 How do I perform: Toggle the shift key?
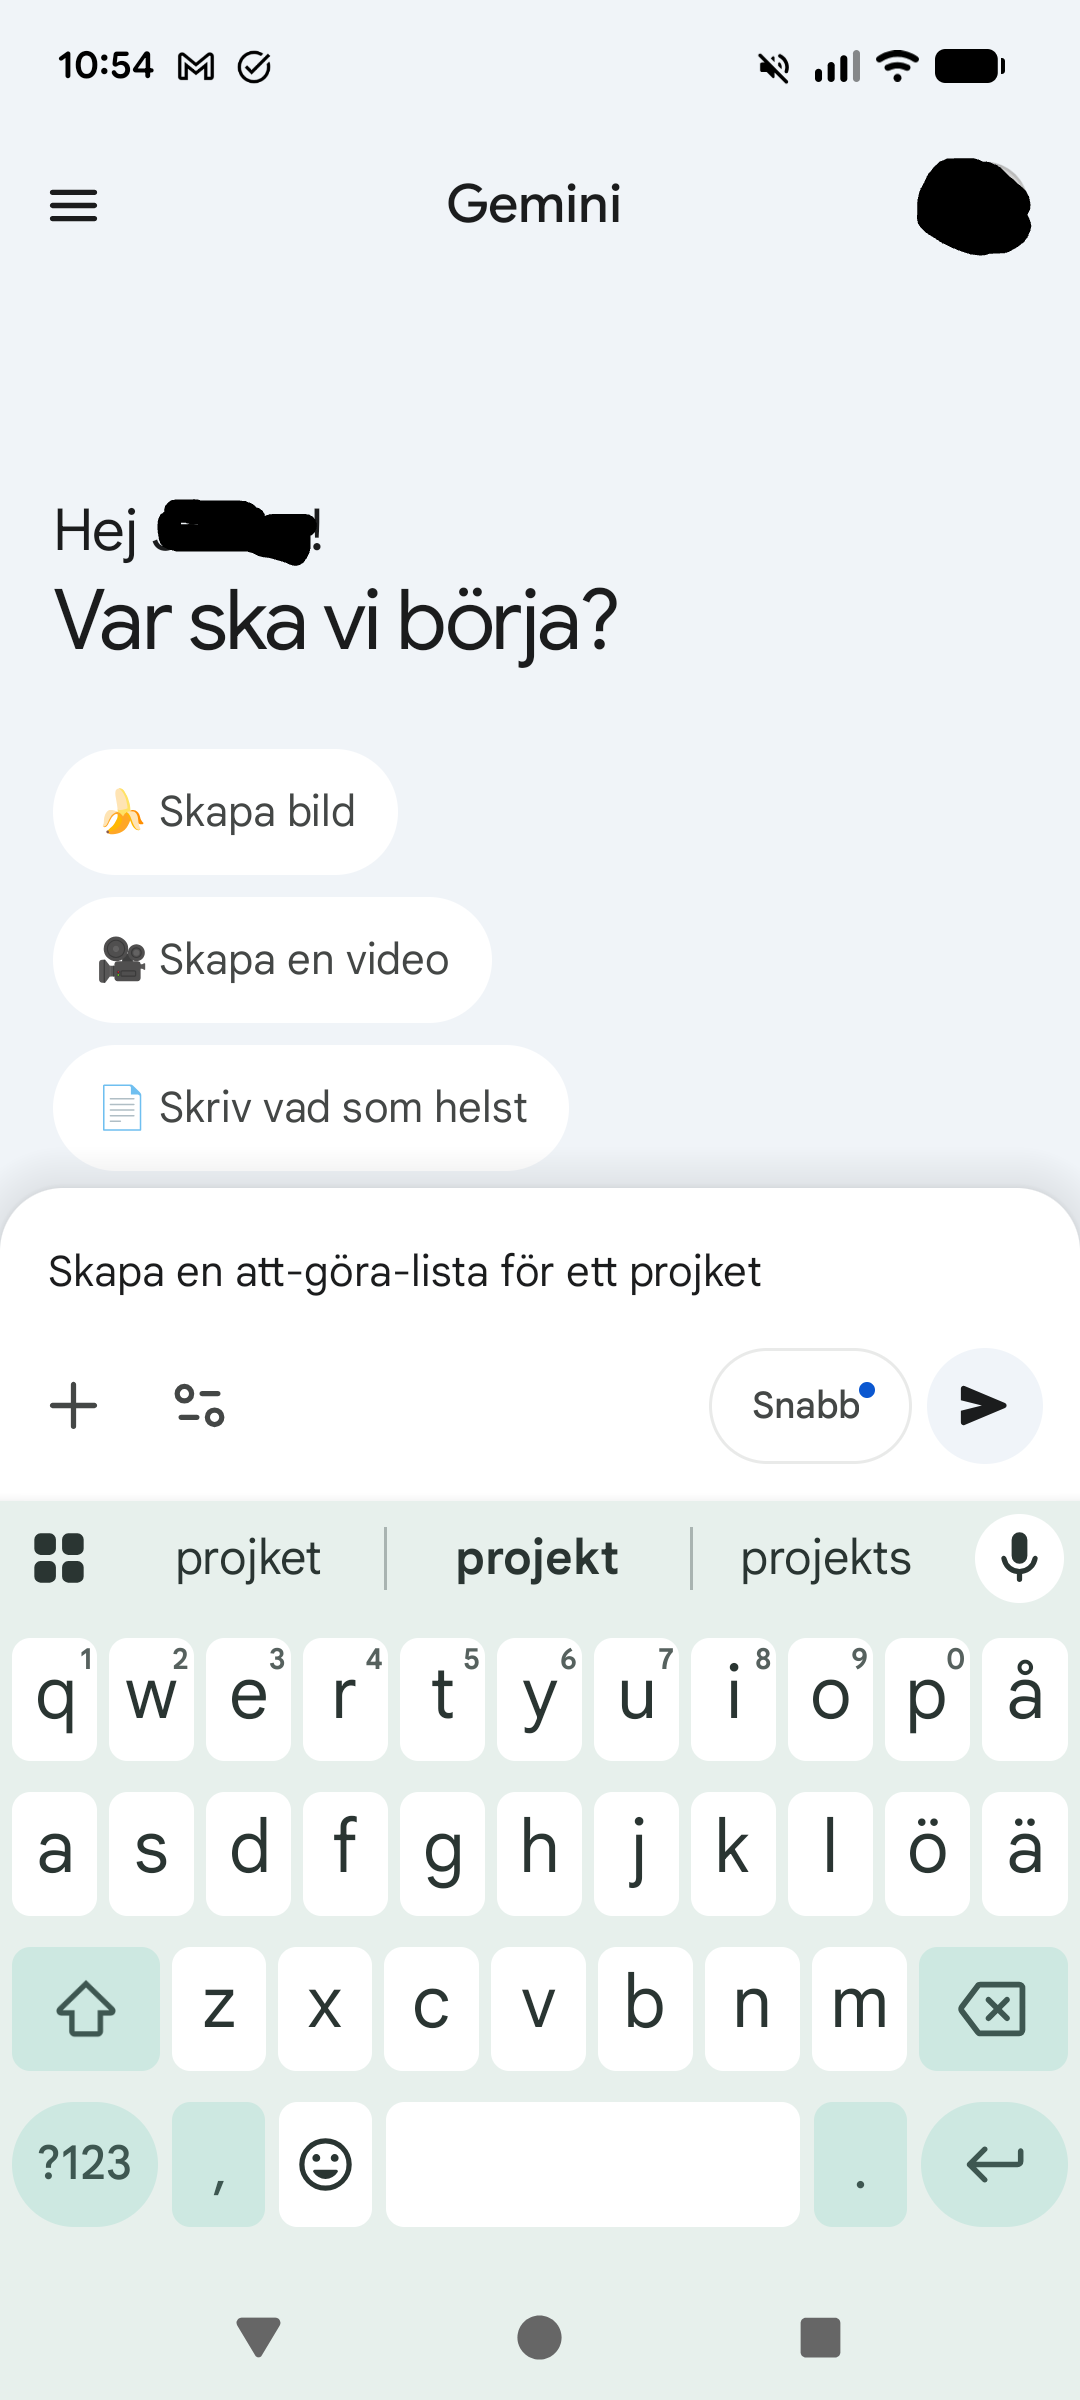(x=86, y=2008)
